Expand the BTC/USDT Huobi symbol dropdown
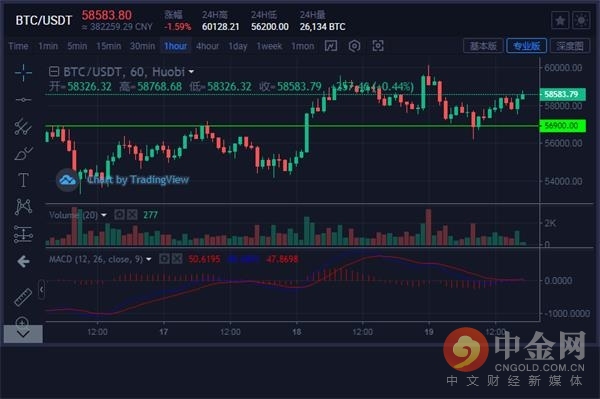 pyautogui.click(x=191, y=72)
